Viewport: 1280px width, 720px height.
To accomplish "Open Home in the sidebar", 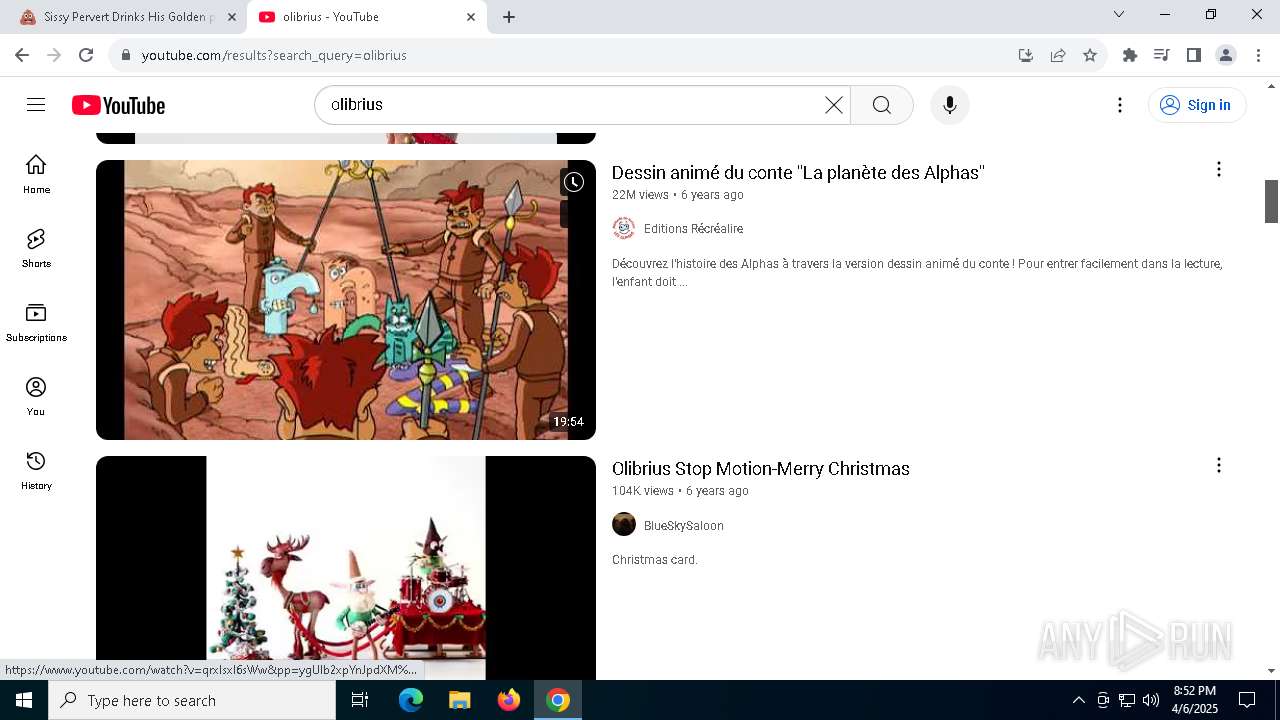I will (x=36, y=174).
